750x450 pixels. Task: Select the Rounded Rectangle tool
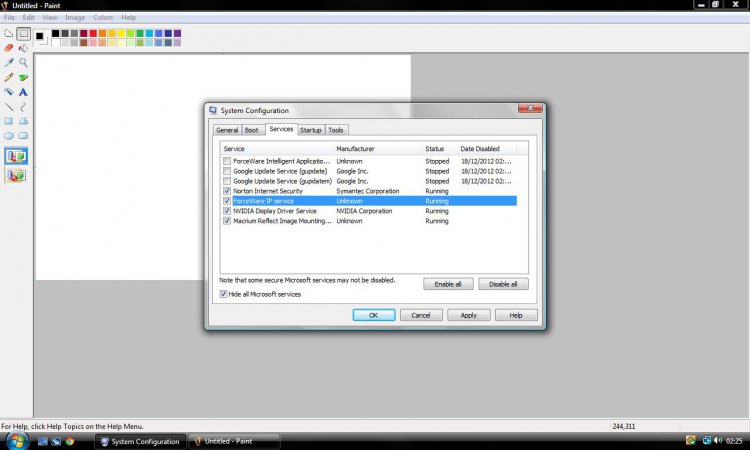[23, 136]
